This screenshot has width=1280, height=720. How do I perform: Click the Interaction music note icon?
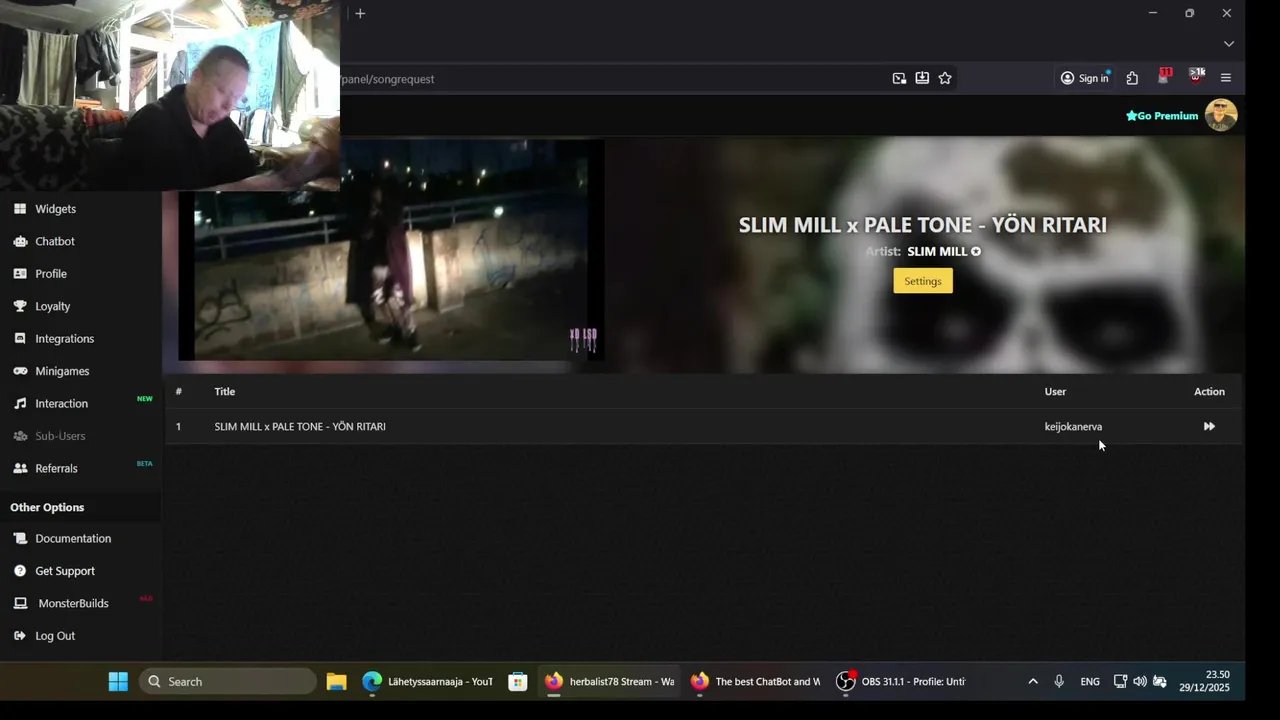[20, 404]
